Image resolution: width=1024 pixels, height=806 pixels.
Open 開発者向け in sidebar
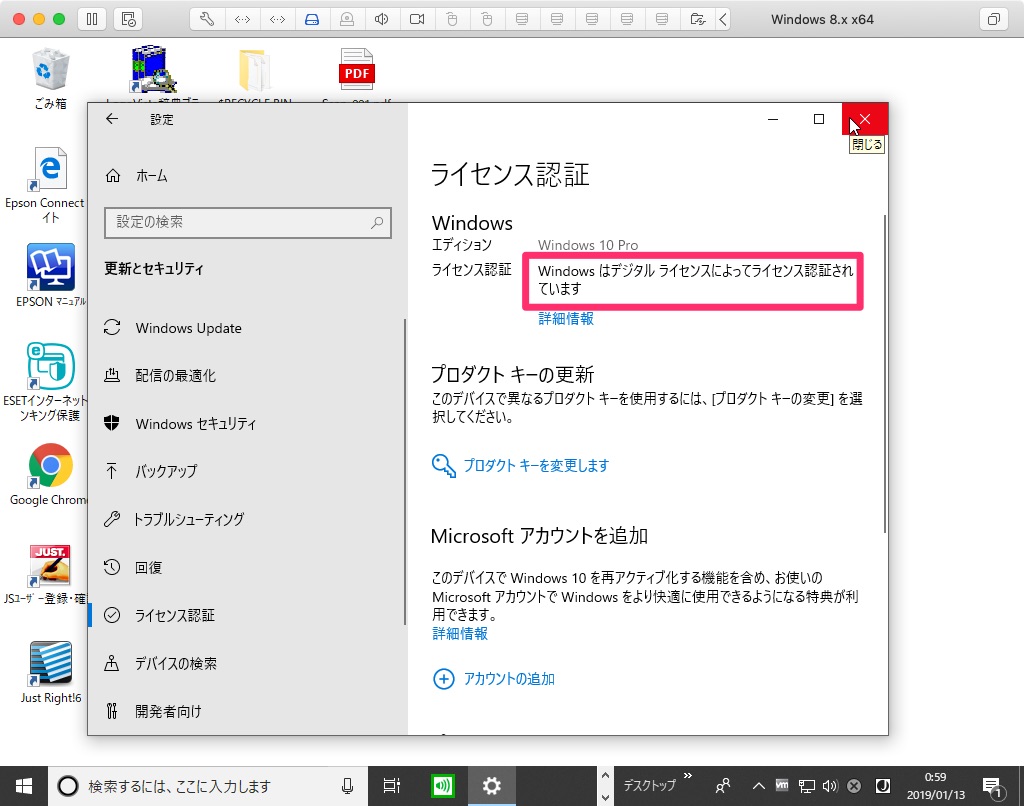[x=247, y=711]
